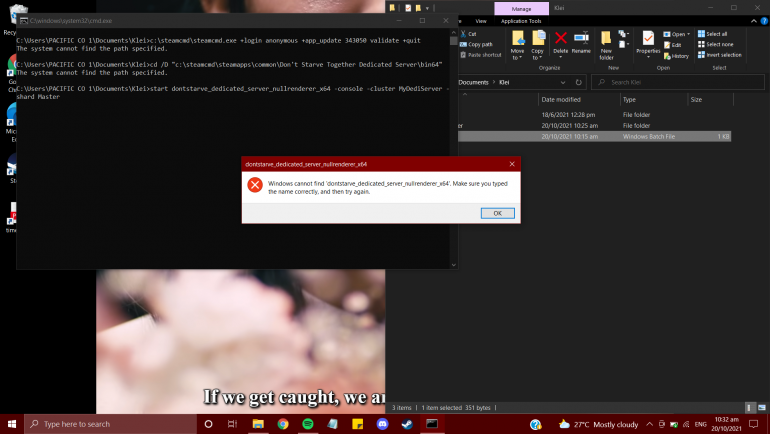Expand the address bar history dropdown
Viewport: 770px width, 434px height.
point(563,82)
